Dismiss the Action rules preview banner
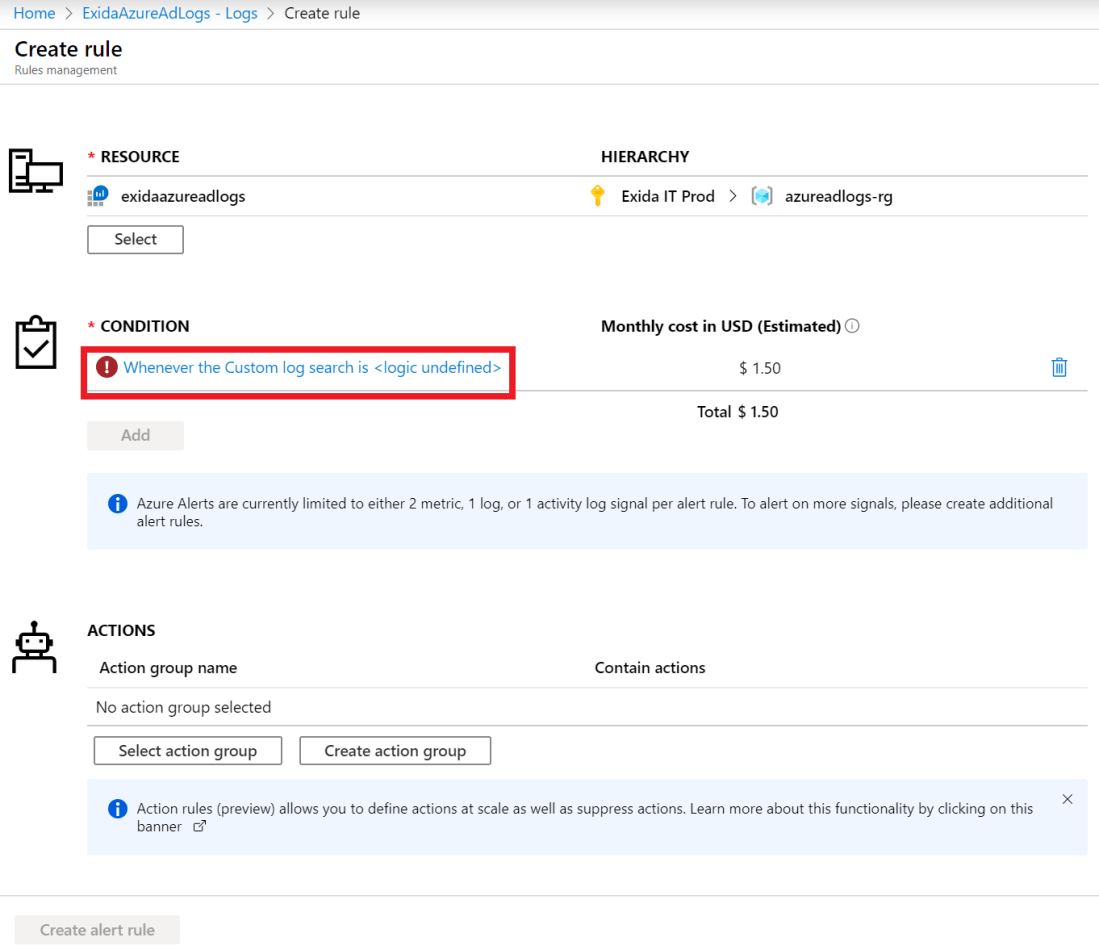Screen dimensions: 1099x950 click(1067, 799)
